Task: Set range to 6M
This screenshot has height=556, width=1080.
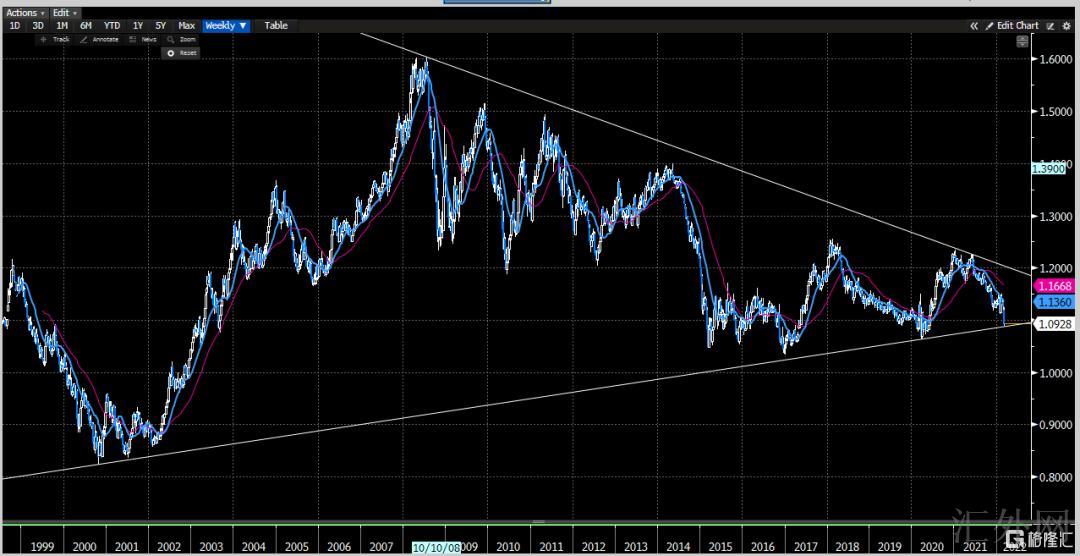Action: 86,25
